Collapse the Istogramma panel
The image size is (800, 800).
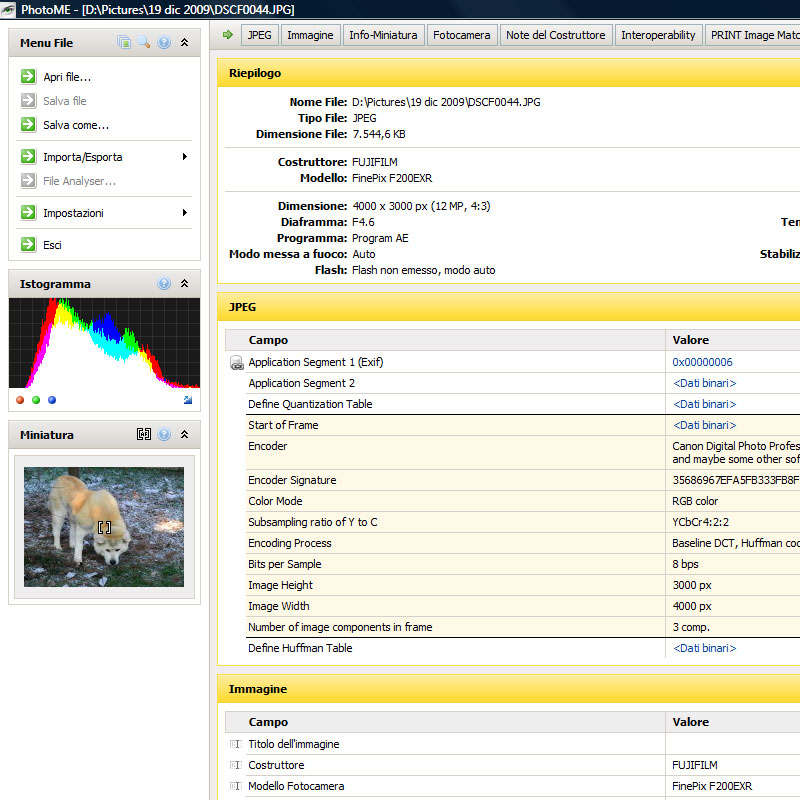184,283
